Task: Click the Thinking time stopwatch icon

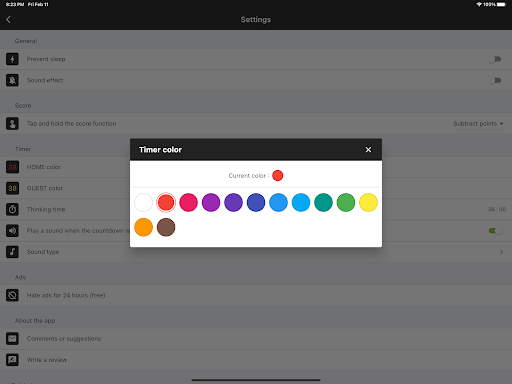Action: pos(12,209)
